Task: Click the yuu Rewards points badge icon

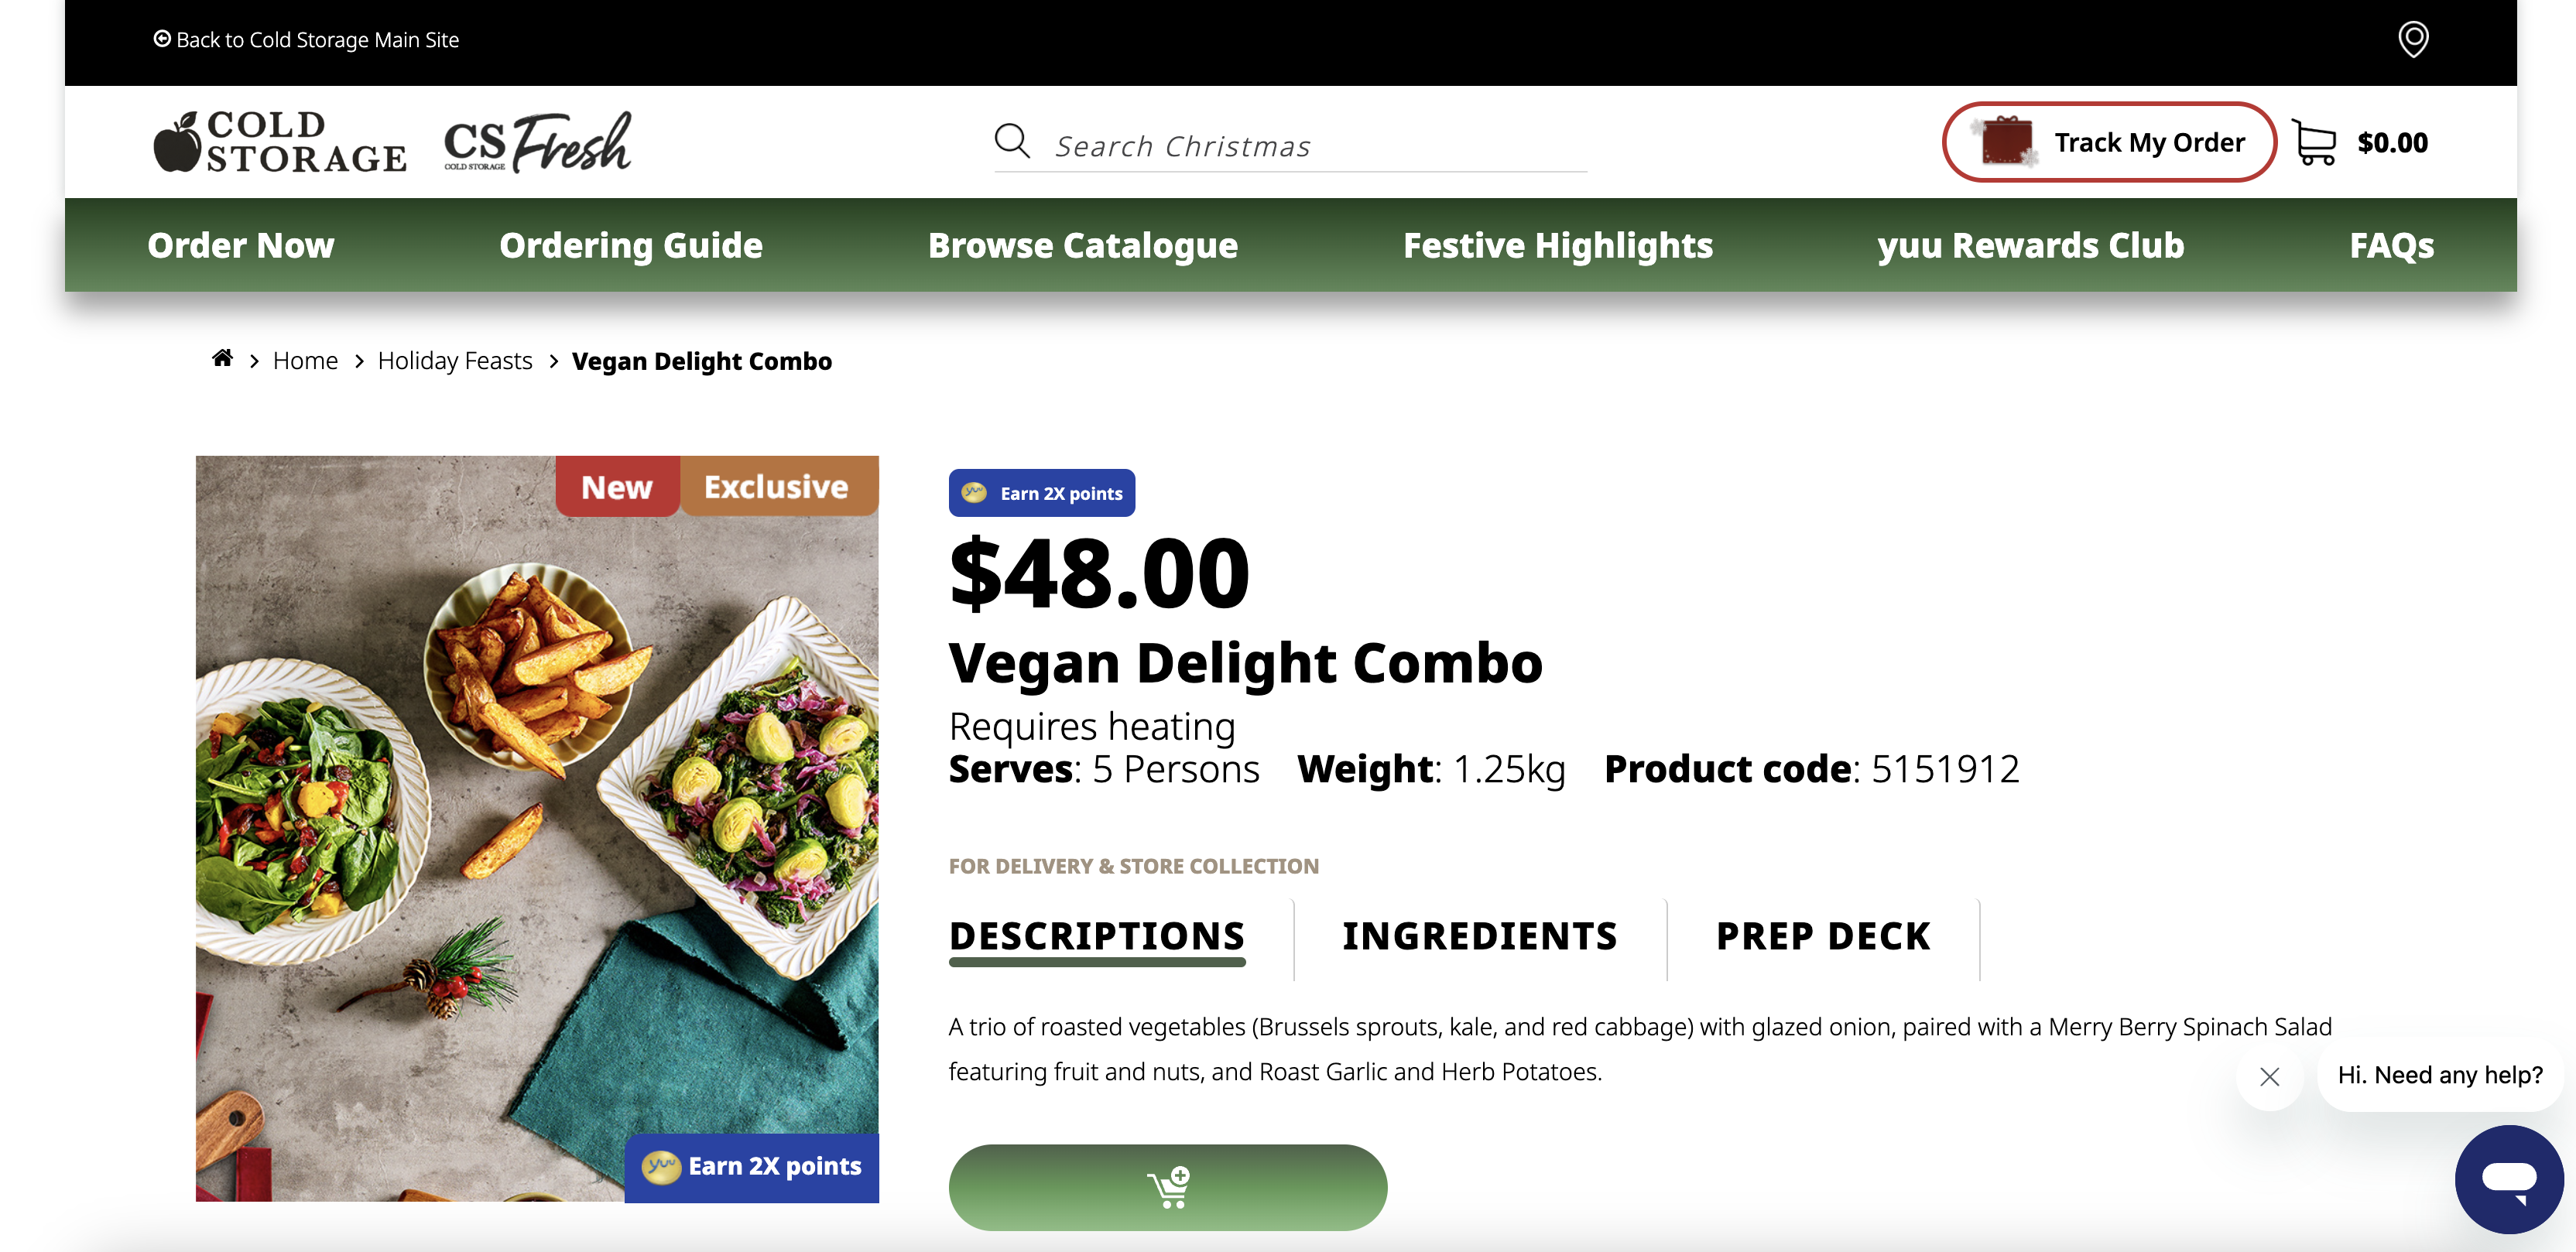Action: coord(972,491)
